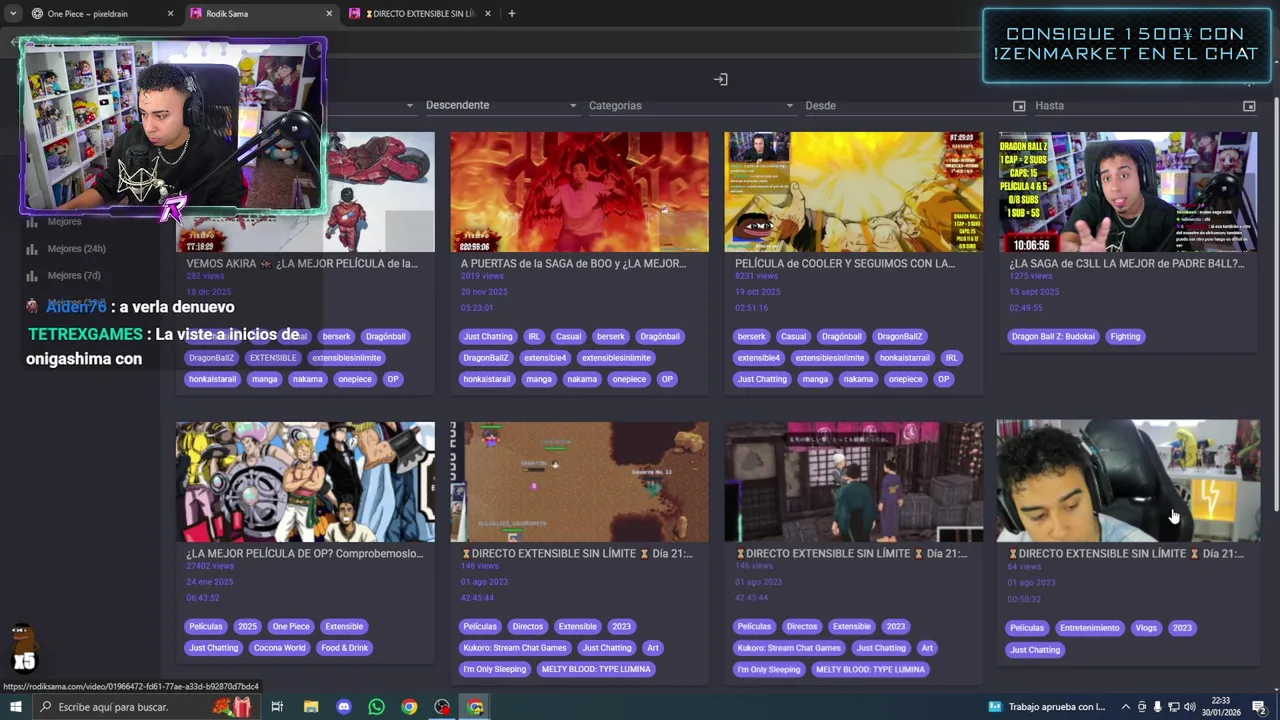
Task: Show hidden system tray icons
Action: pos(1125,707)
